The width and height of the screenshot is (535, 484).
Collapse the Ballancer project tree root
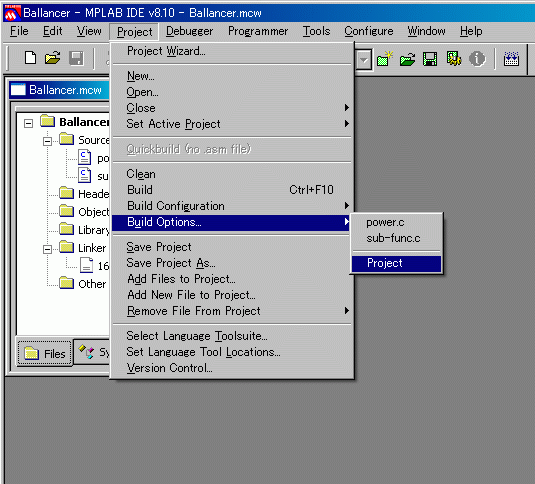(x=29, y=123)
